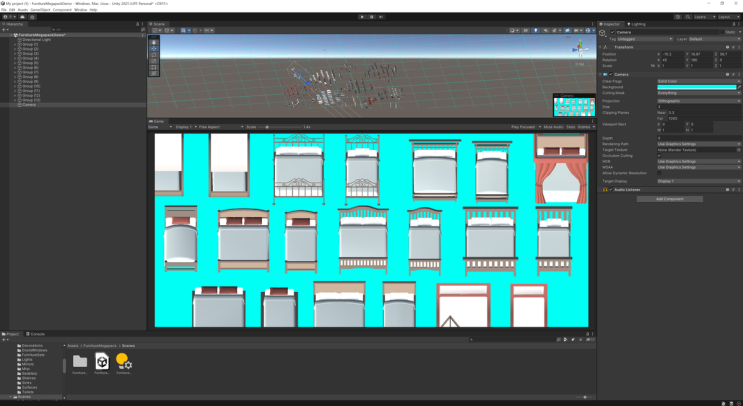Image resolution: width=743 pixels, height=406 pixels.
Task: Click the Play button
Action: (362, 17)
